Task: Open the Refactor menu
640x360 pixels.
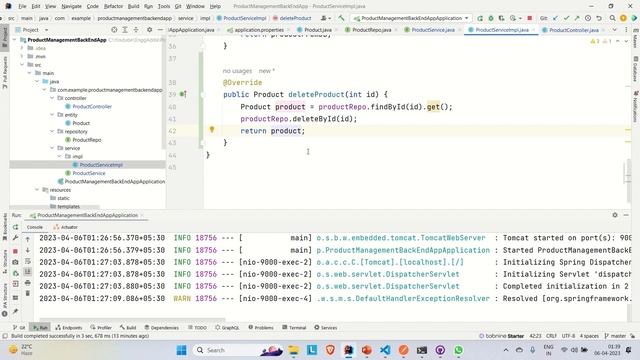Action: pos(113,6)
